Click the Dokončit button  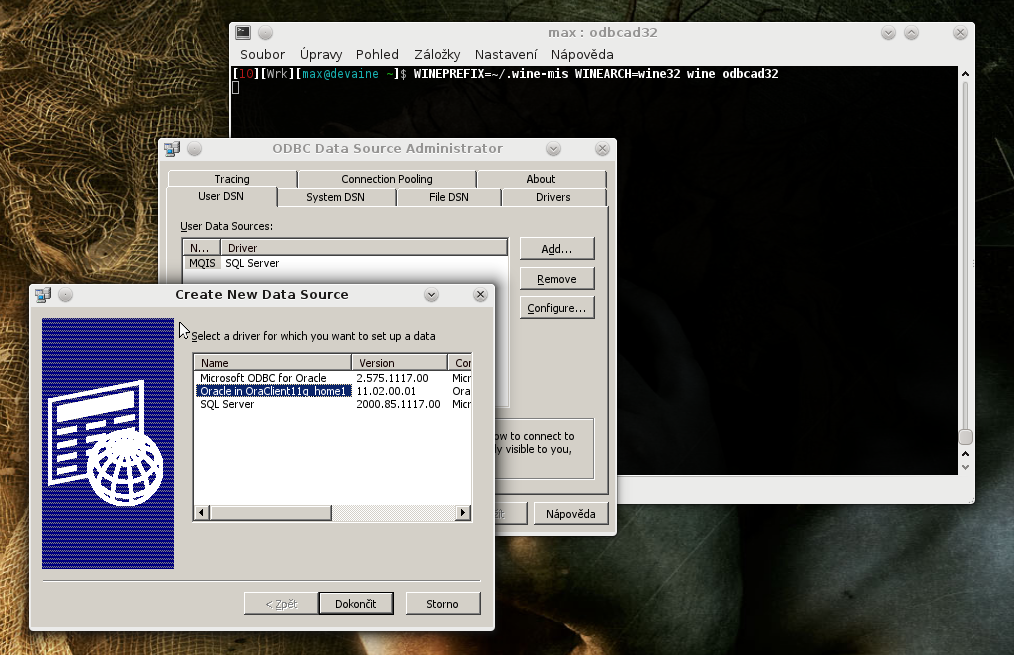356,604
